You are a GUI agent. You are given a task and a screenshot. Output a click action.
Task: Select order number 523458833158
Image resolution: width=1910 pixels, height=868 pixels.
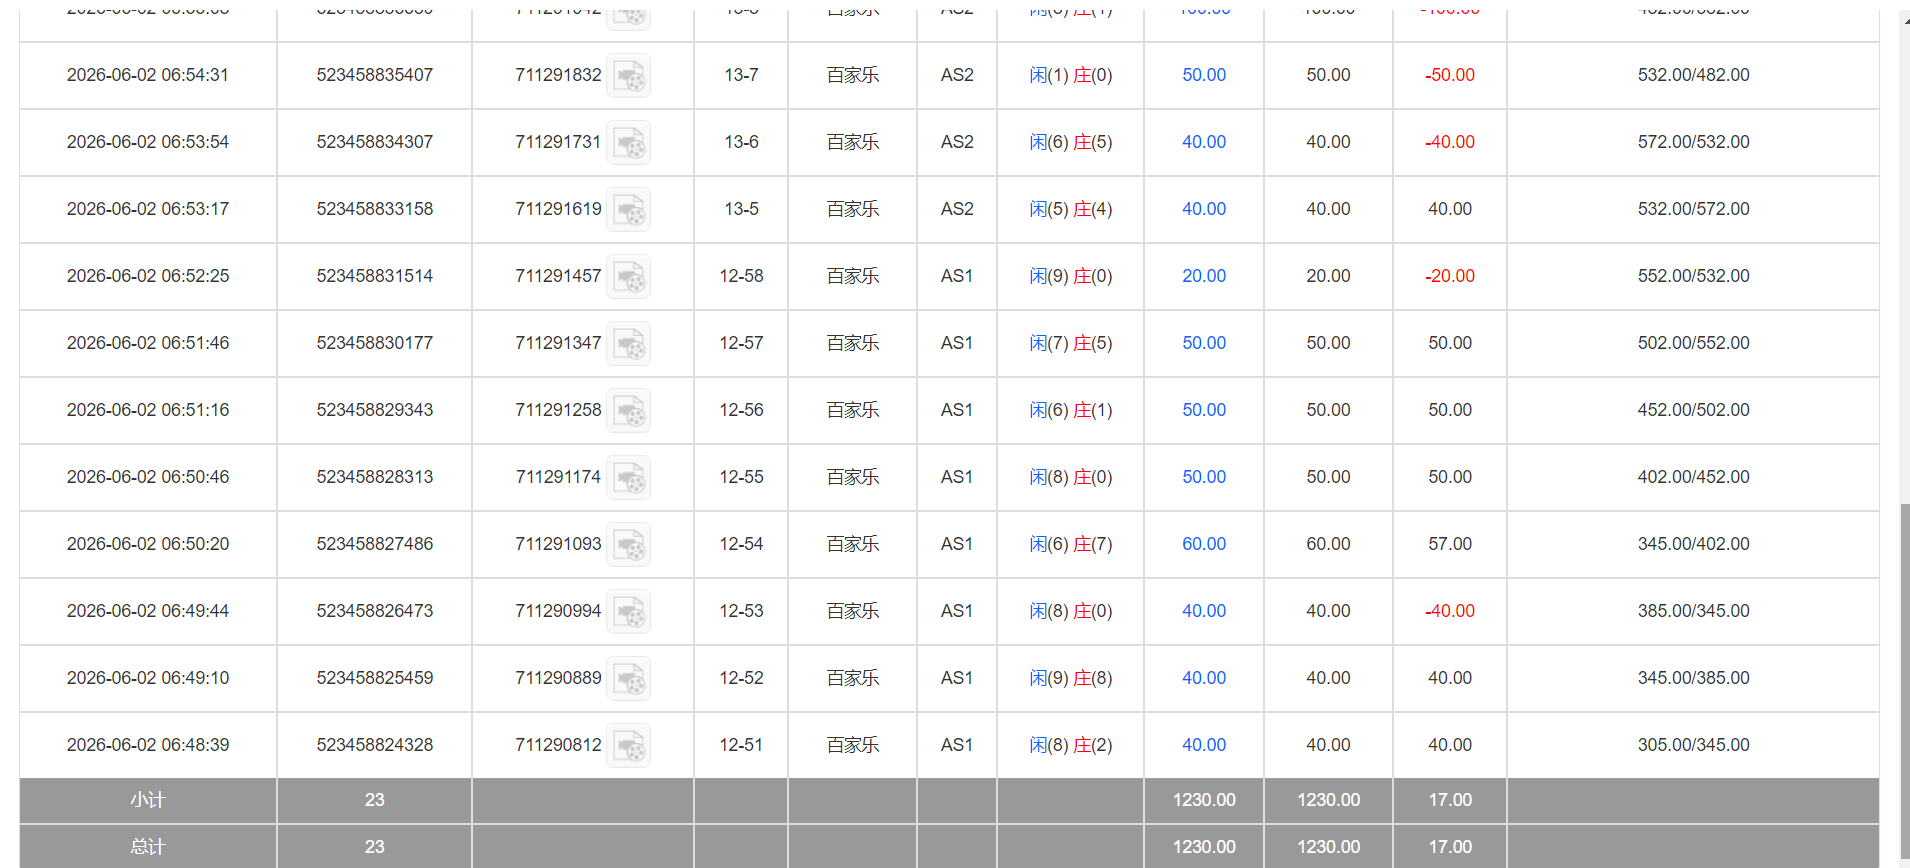pyautogui.click(x=375, y=209)
